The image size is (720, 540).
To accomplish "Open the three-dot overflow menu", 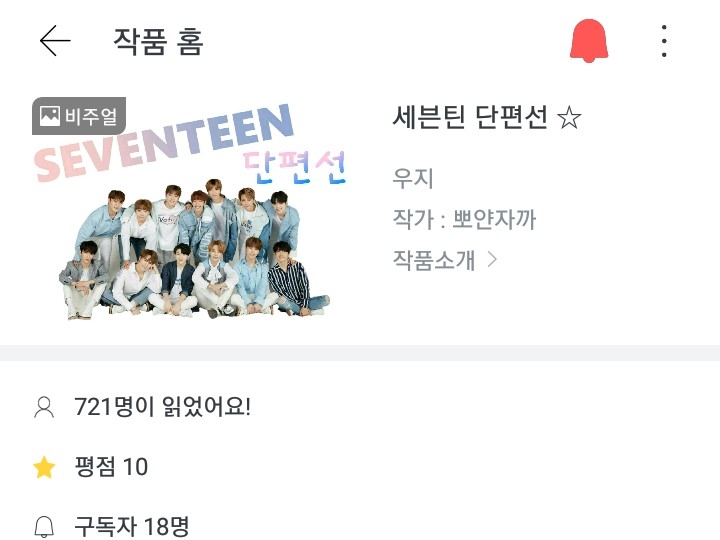I will 664,41.
